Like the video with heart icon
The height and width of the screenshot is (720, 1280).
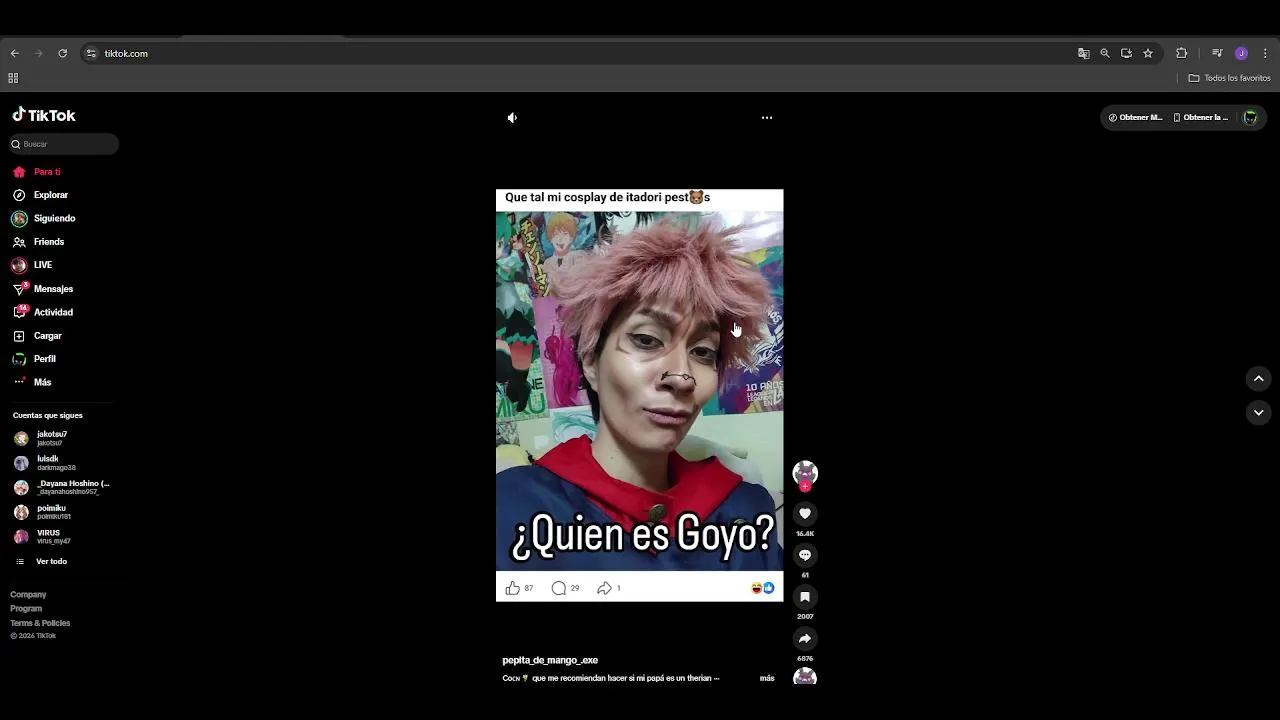tap(805, 514)
